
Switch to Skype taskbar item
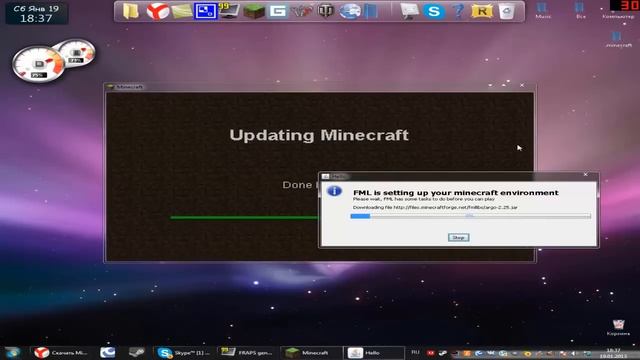click(184, 353)
